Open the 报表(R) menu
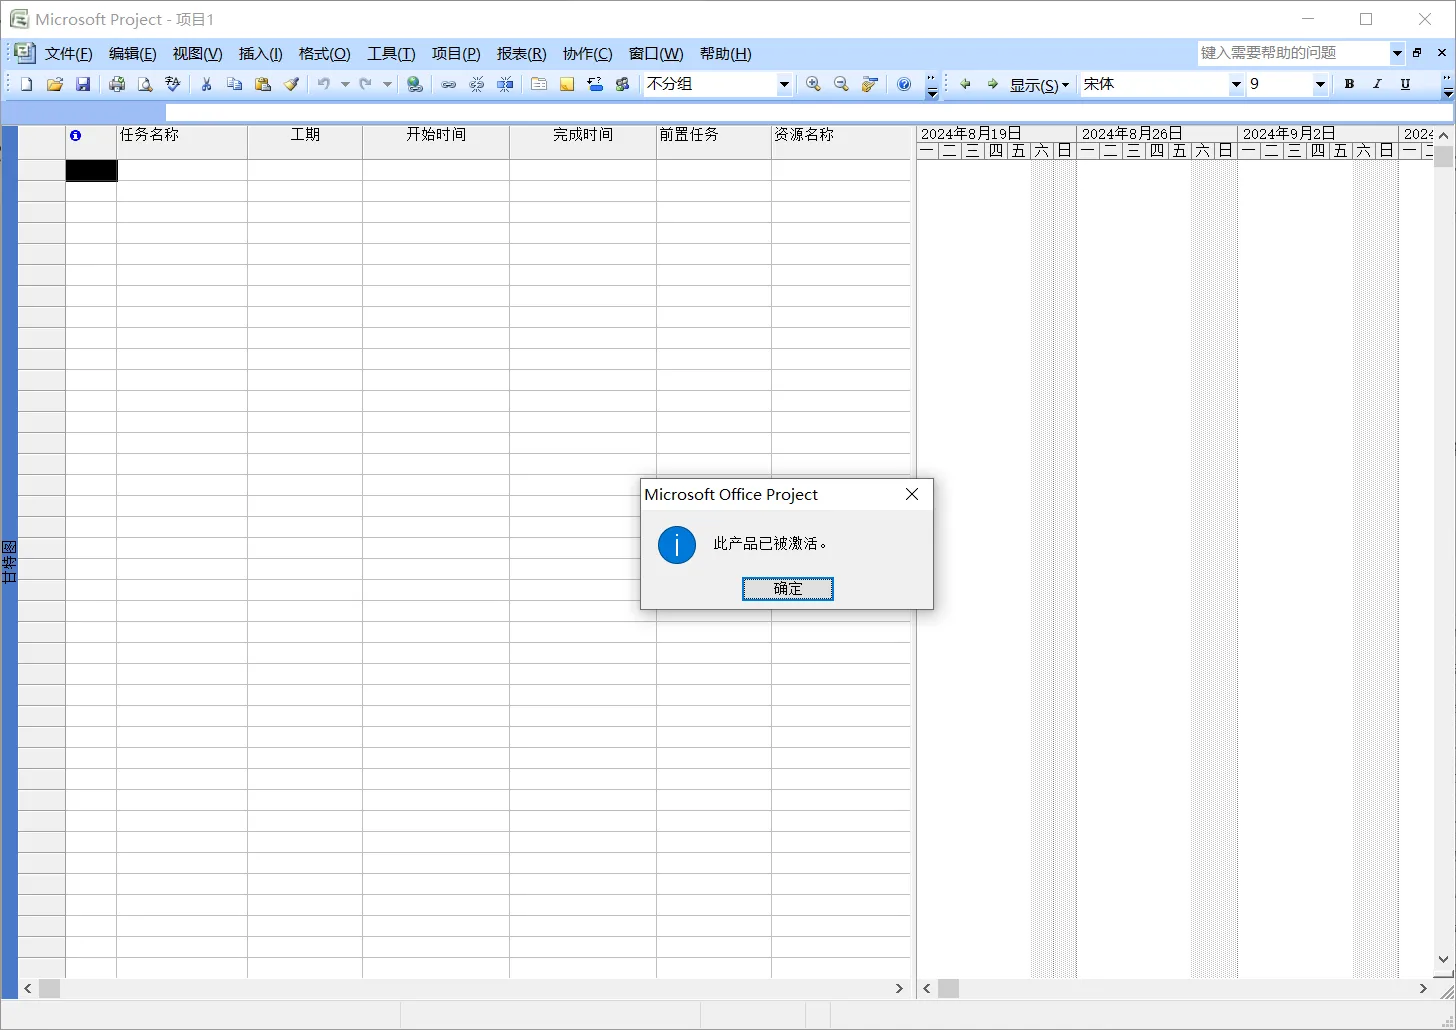The height and width of the screenshot is (1030, 1456). (x=522, y=54)
